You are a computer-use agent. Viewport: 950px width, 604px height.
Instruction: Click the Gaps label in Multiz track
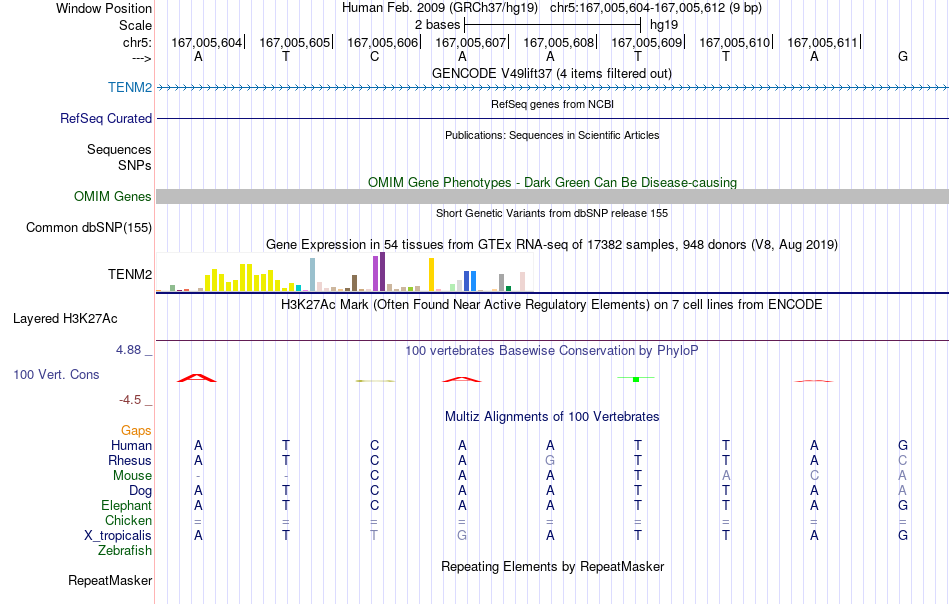(136, 431)
